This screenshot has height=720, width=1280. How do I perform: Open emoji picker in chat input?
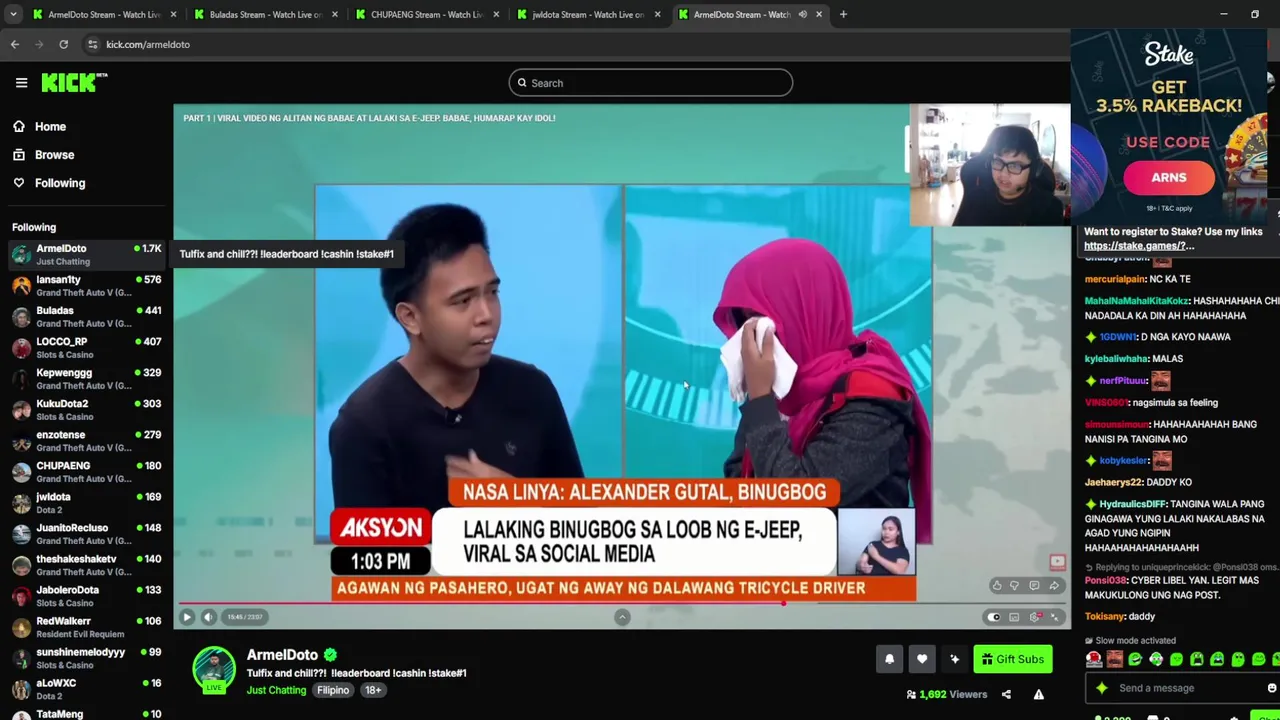[x=1271, y=688]
